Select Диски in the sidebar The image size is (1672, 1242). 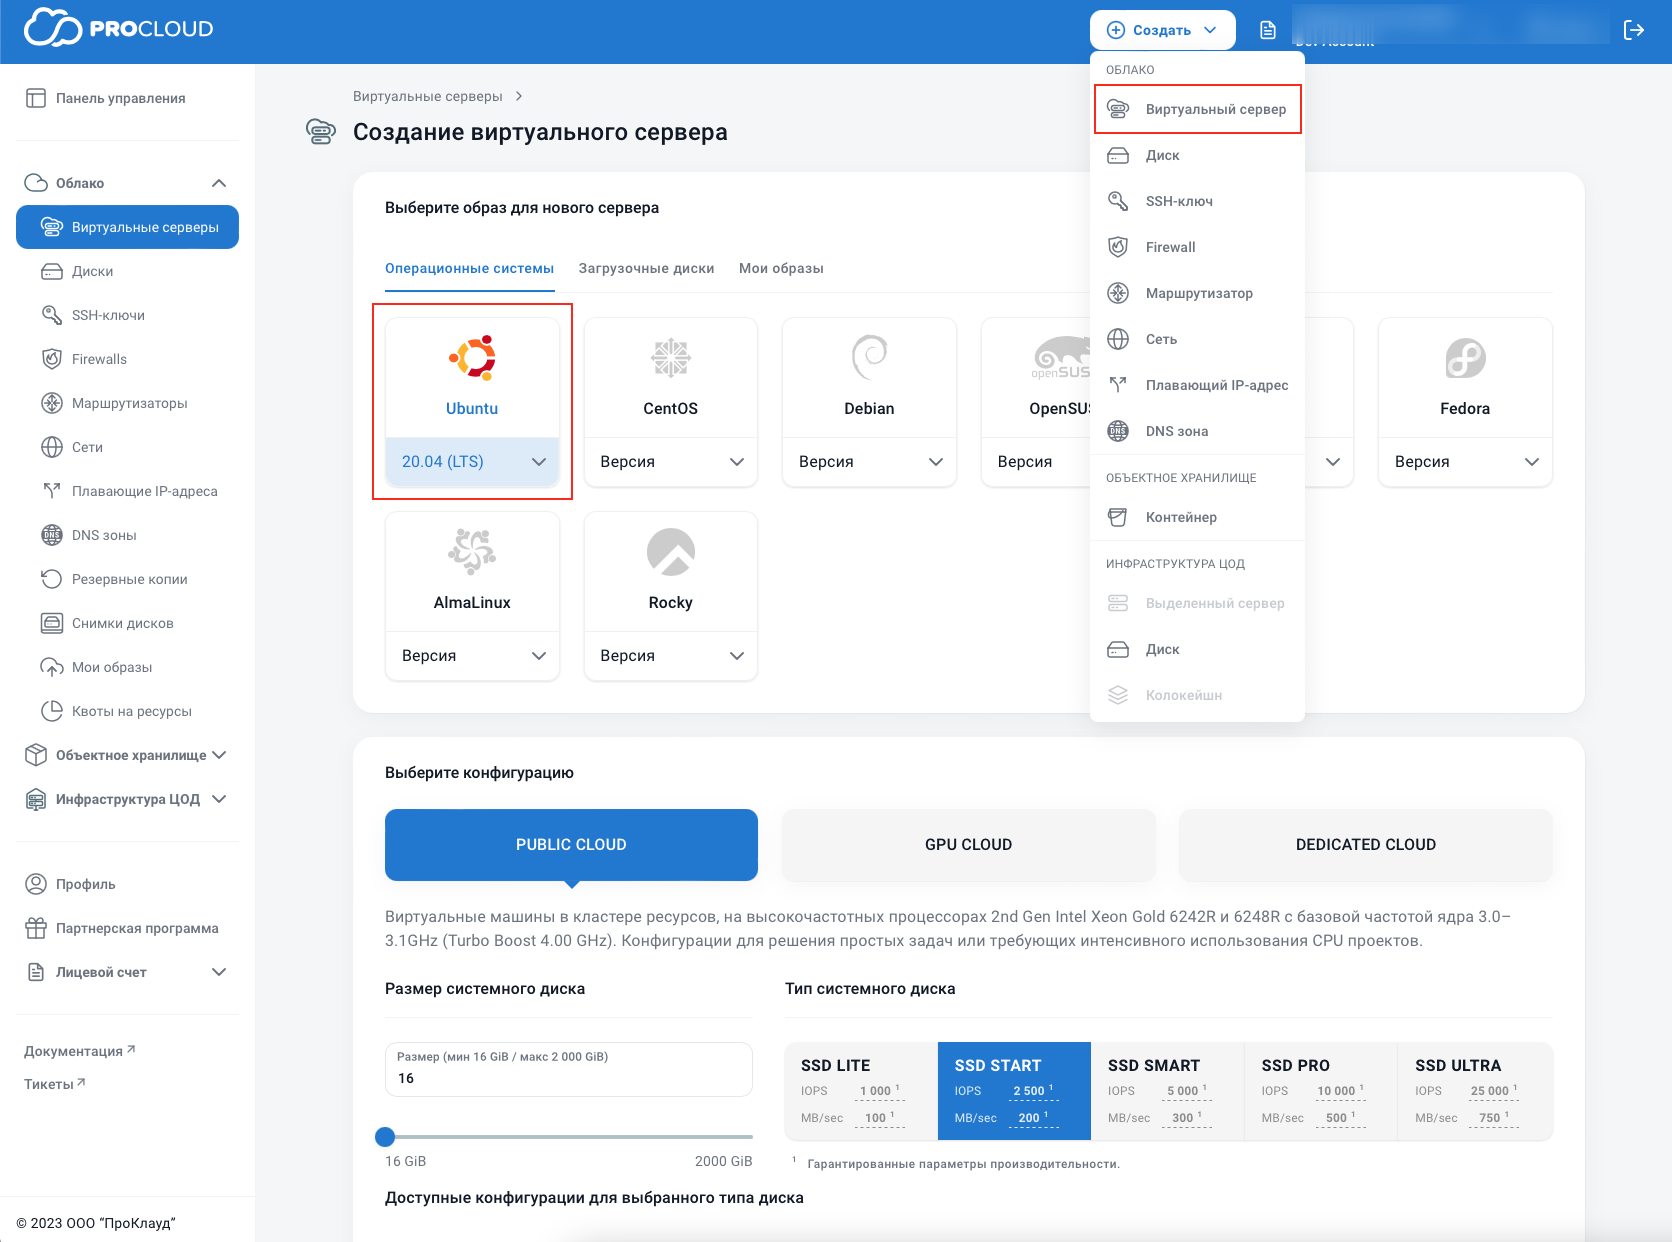pyautogui.click(x=93, y=270)
